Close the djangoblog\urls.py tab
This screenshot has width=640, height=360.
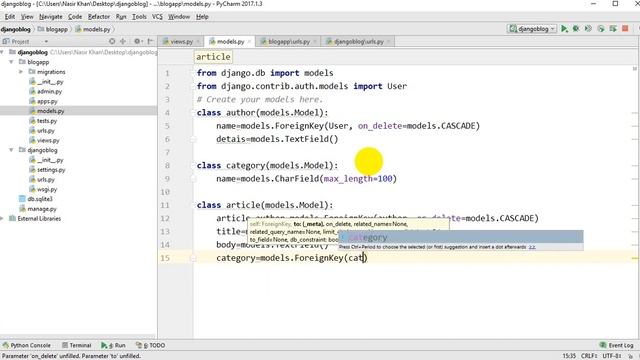[x=389, y=42]
